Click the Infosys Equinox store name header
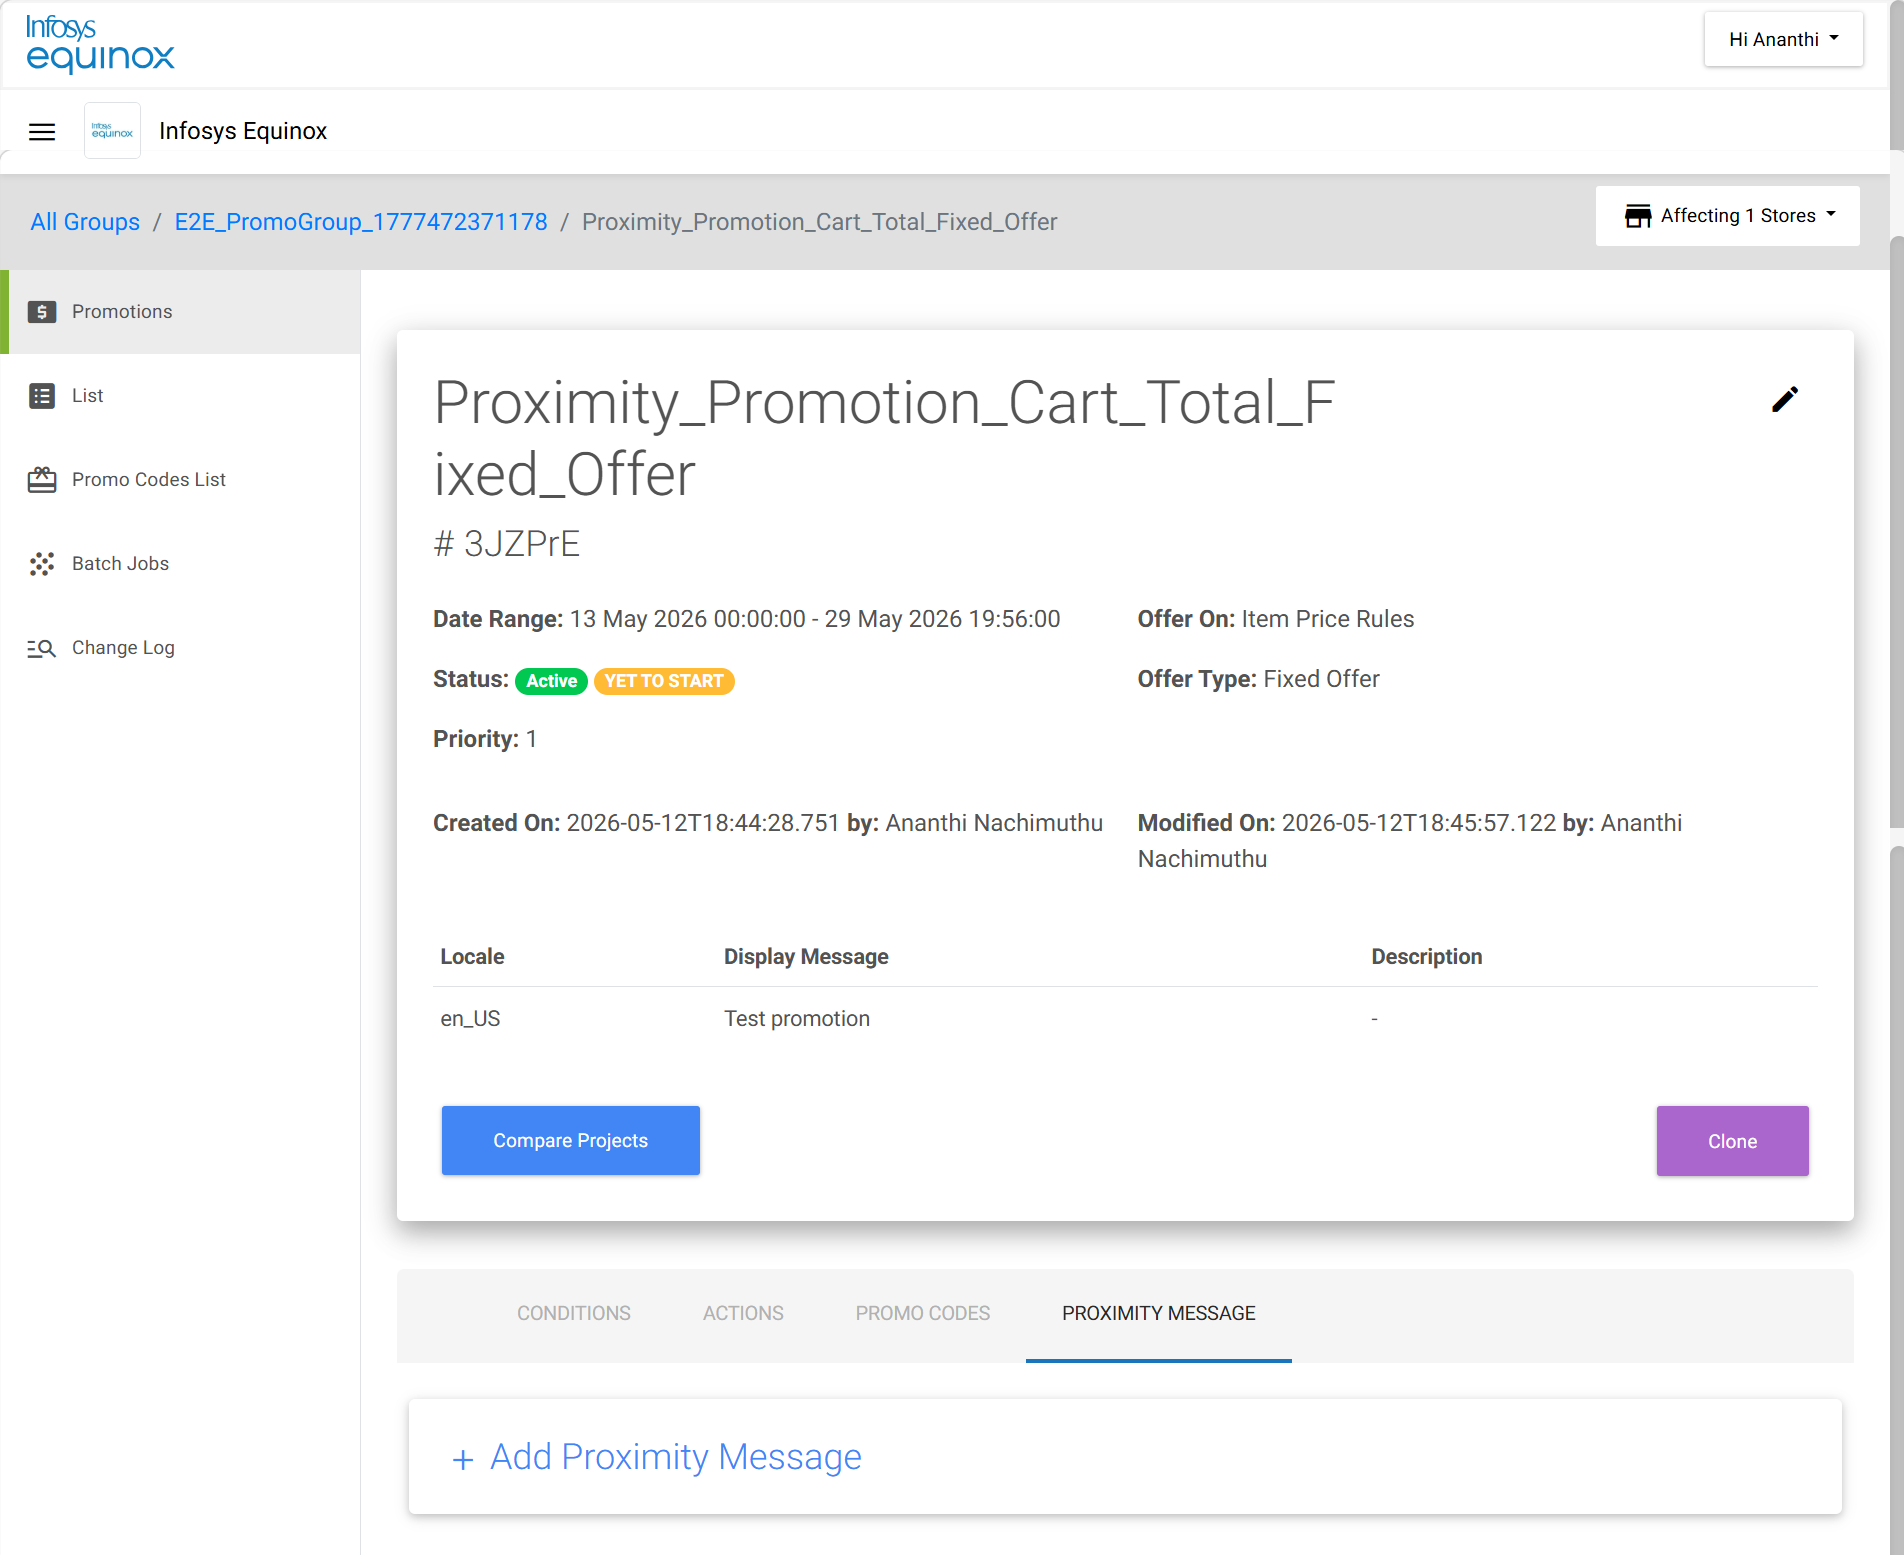Viewport: 1904px width, 1555px height. coord(243,131)
